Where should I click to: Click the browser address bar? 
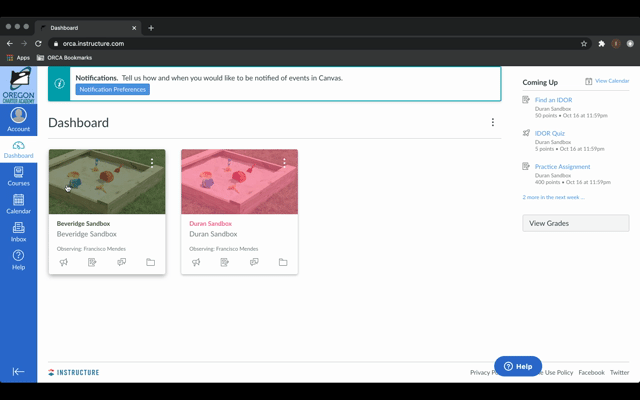coord(318,44)
